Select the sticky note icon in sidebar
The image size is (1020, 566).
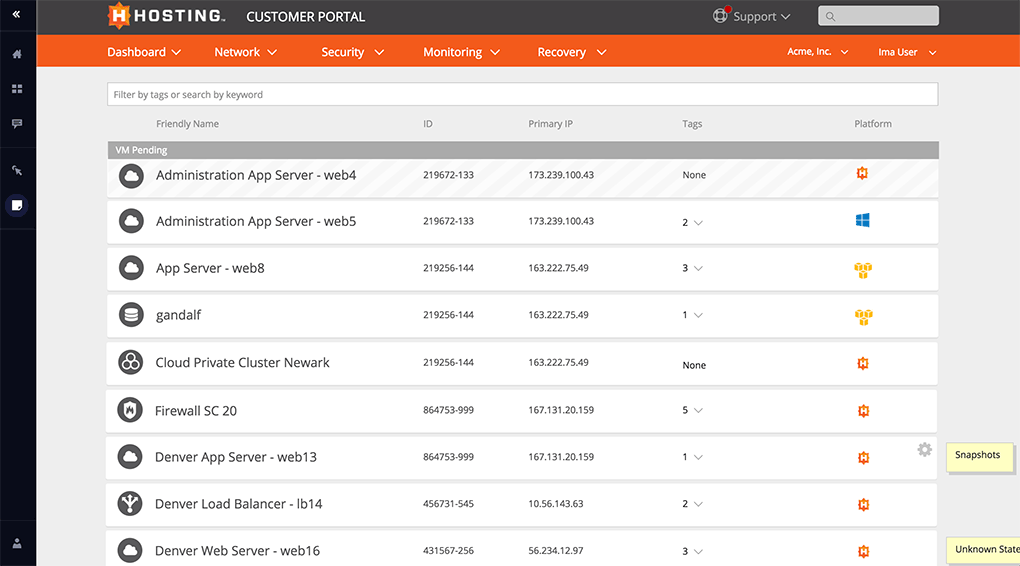[17, 205]
